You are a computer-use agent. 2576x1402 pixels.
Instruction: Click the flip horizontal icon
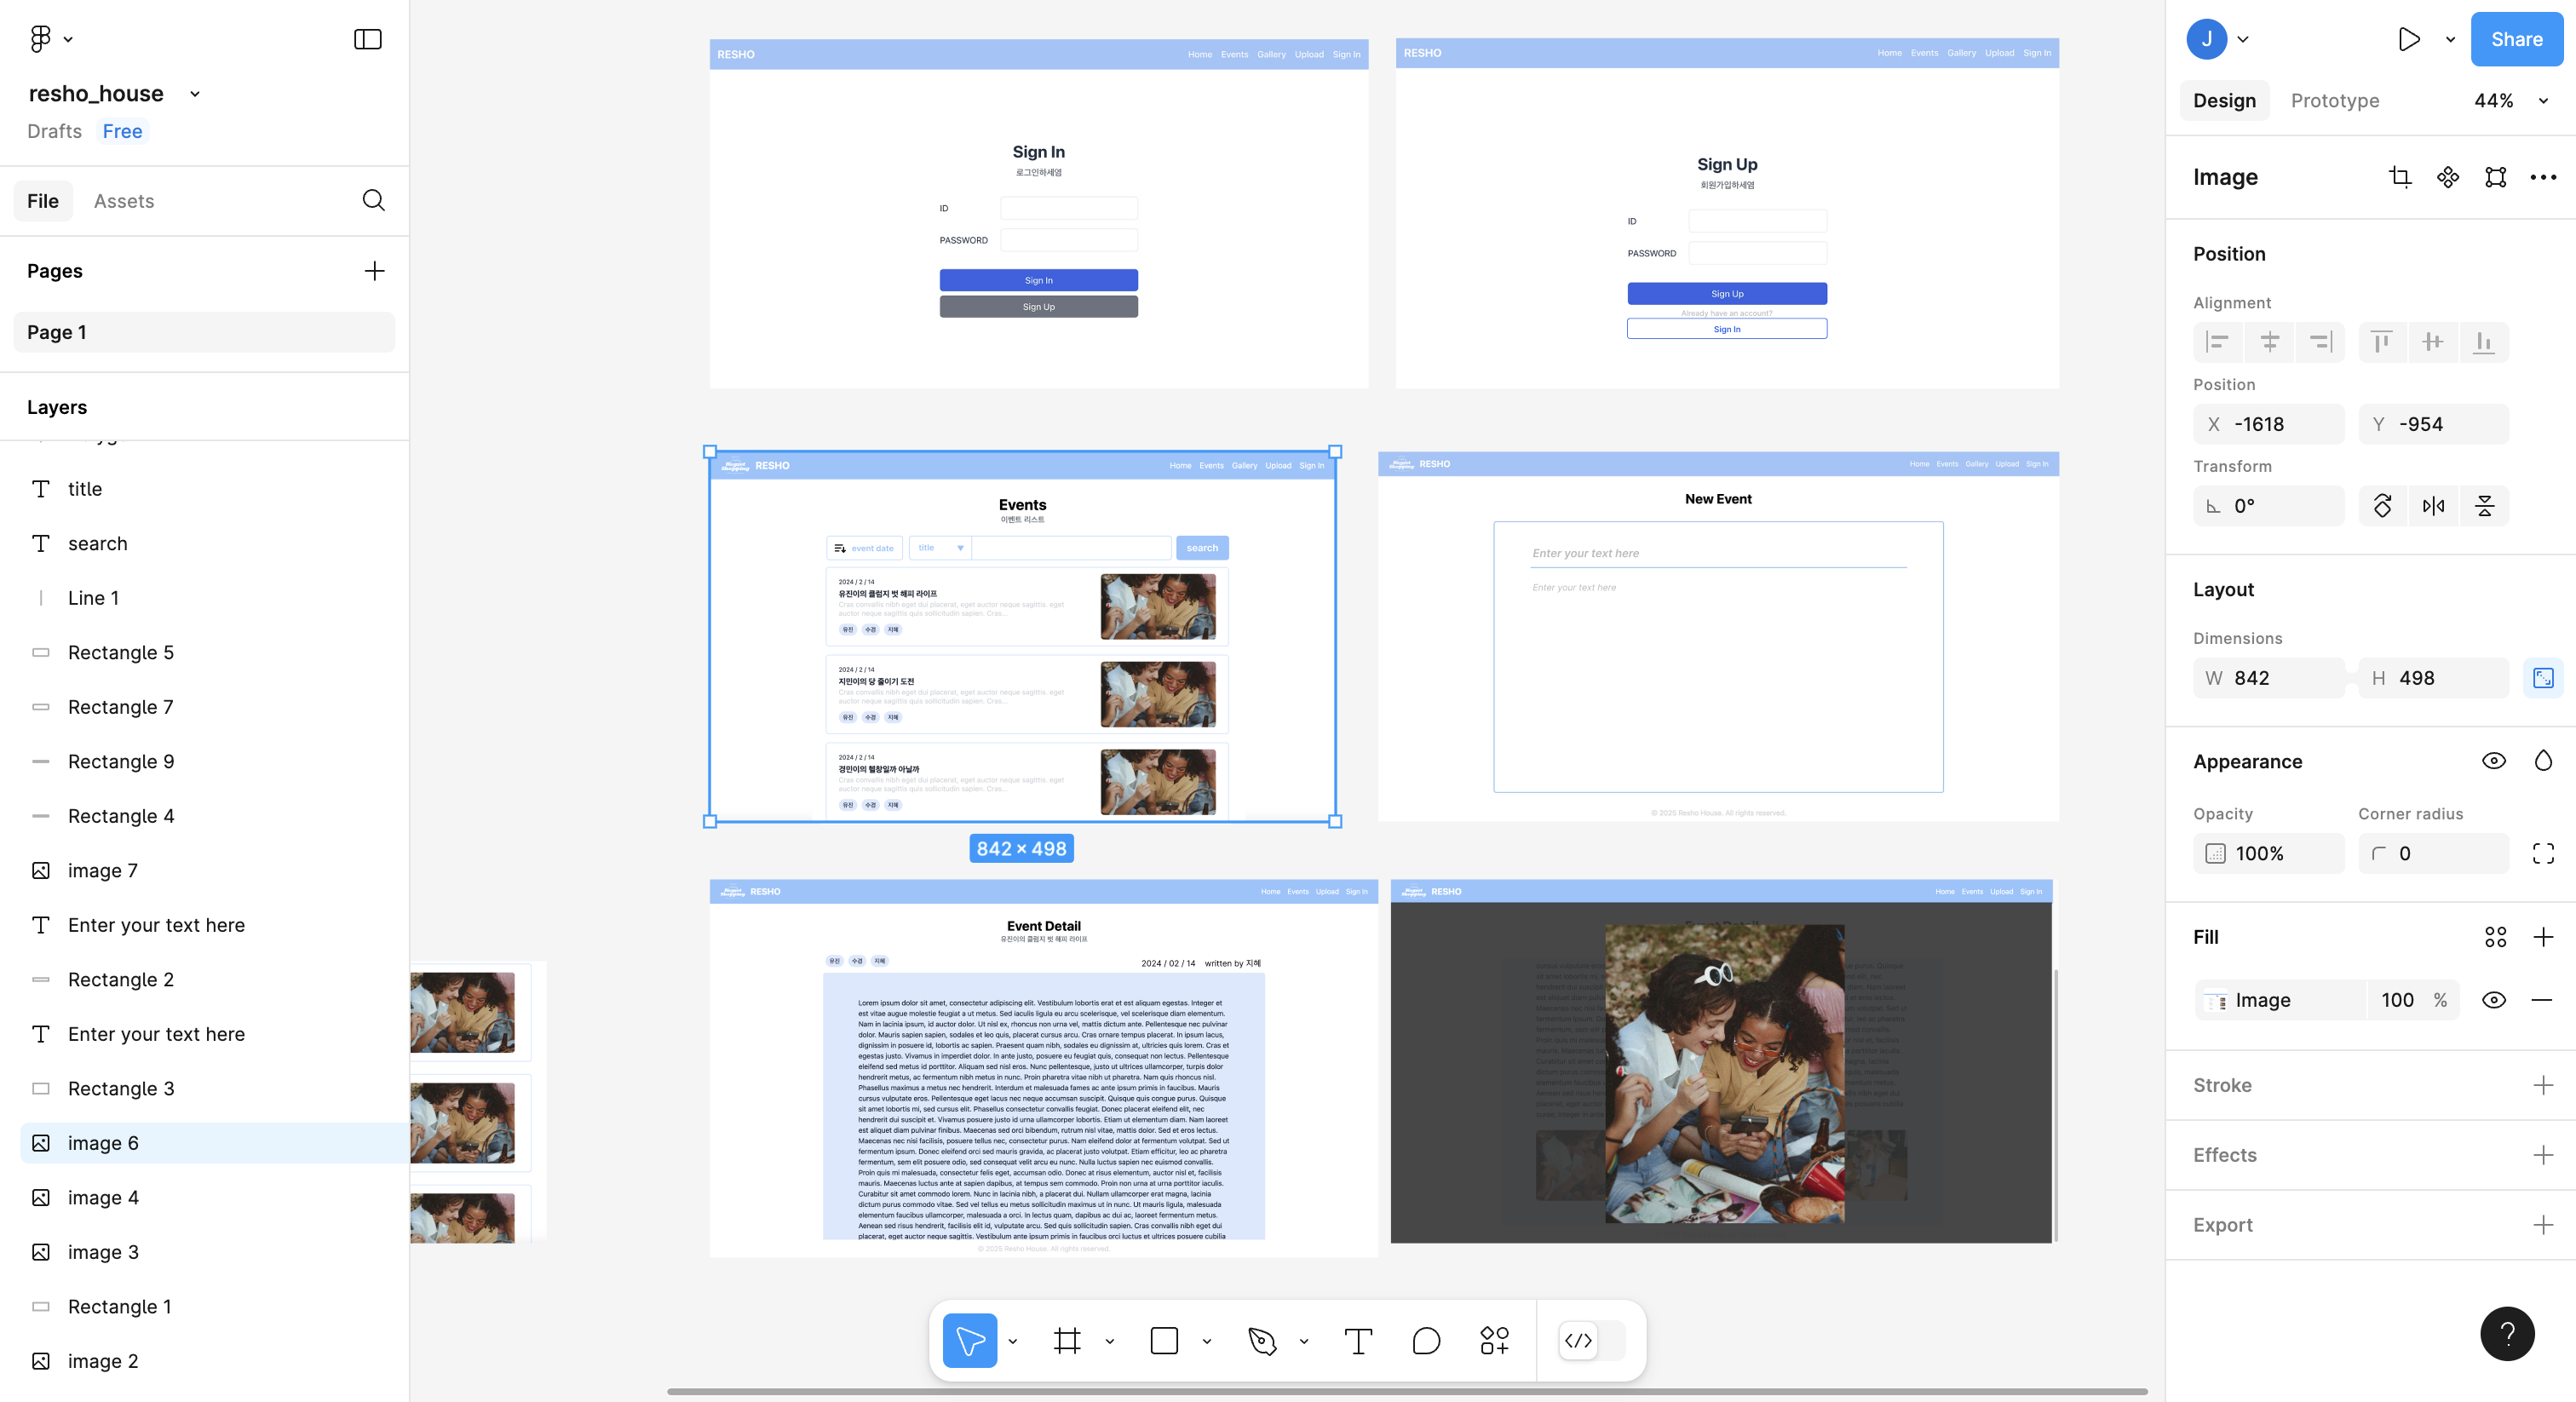point(2433,506)
